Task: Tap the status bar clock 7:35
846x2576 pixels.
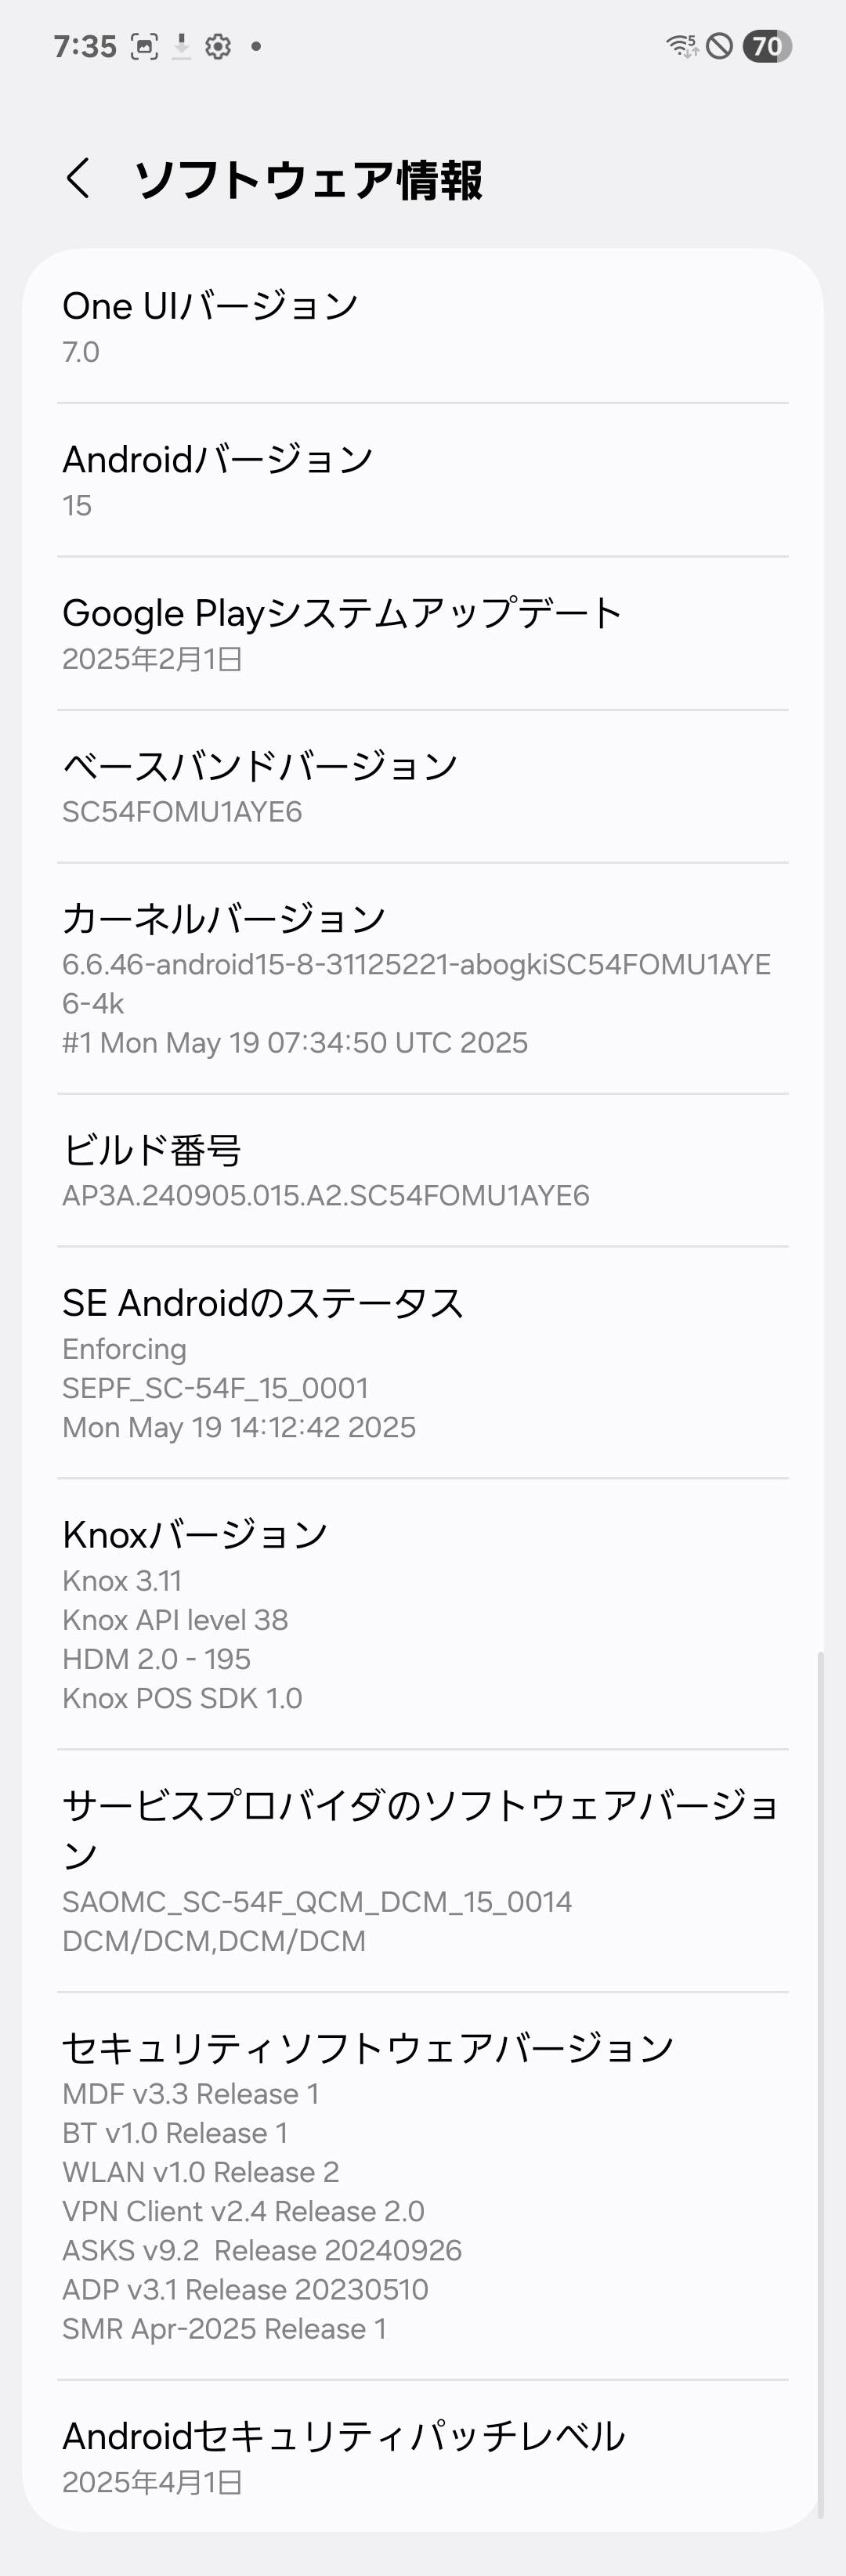Action: click(85, 47)
